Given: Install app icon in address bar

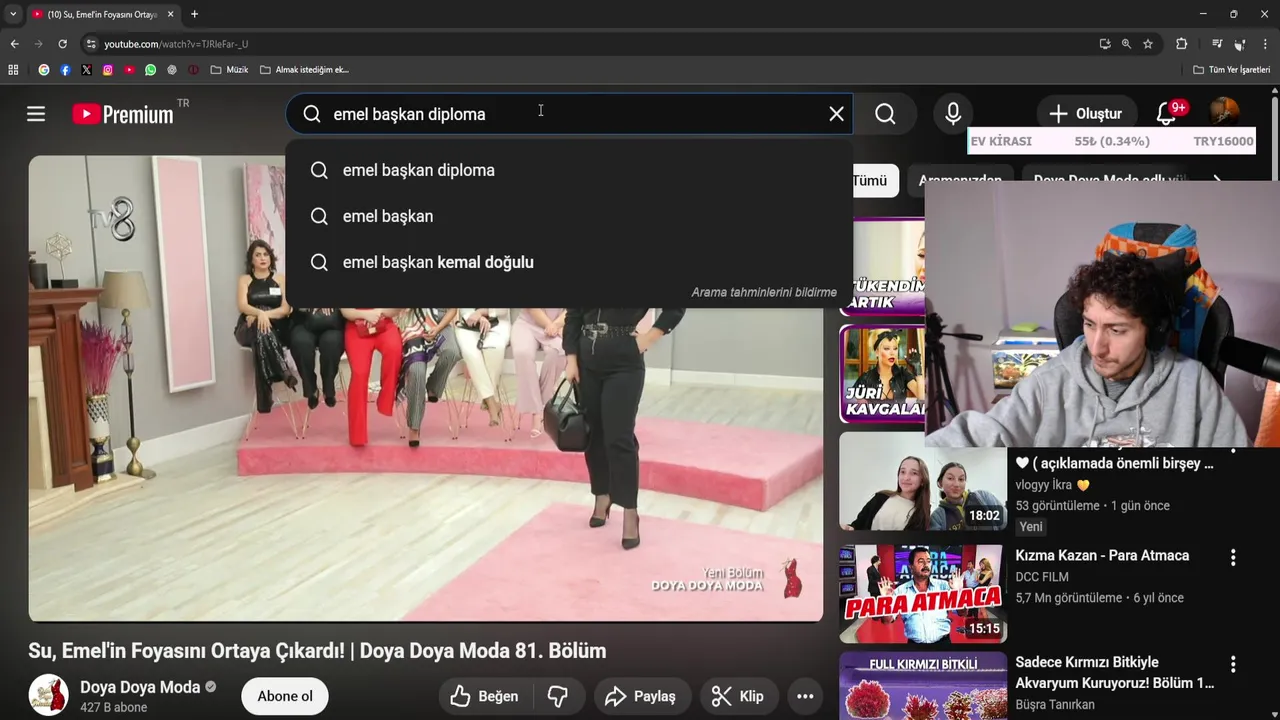Looking at the screenshot, I should click(1104, 44).
